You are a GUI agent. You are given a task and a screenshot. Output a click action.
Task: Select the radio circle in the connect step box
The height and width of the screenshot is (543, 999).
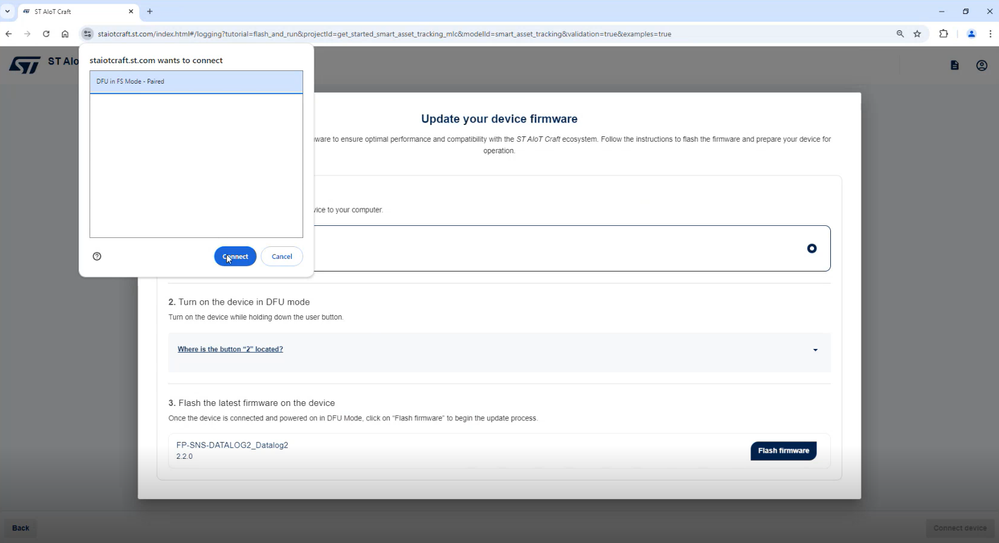812,249
